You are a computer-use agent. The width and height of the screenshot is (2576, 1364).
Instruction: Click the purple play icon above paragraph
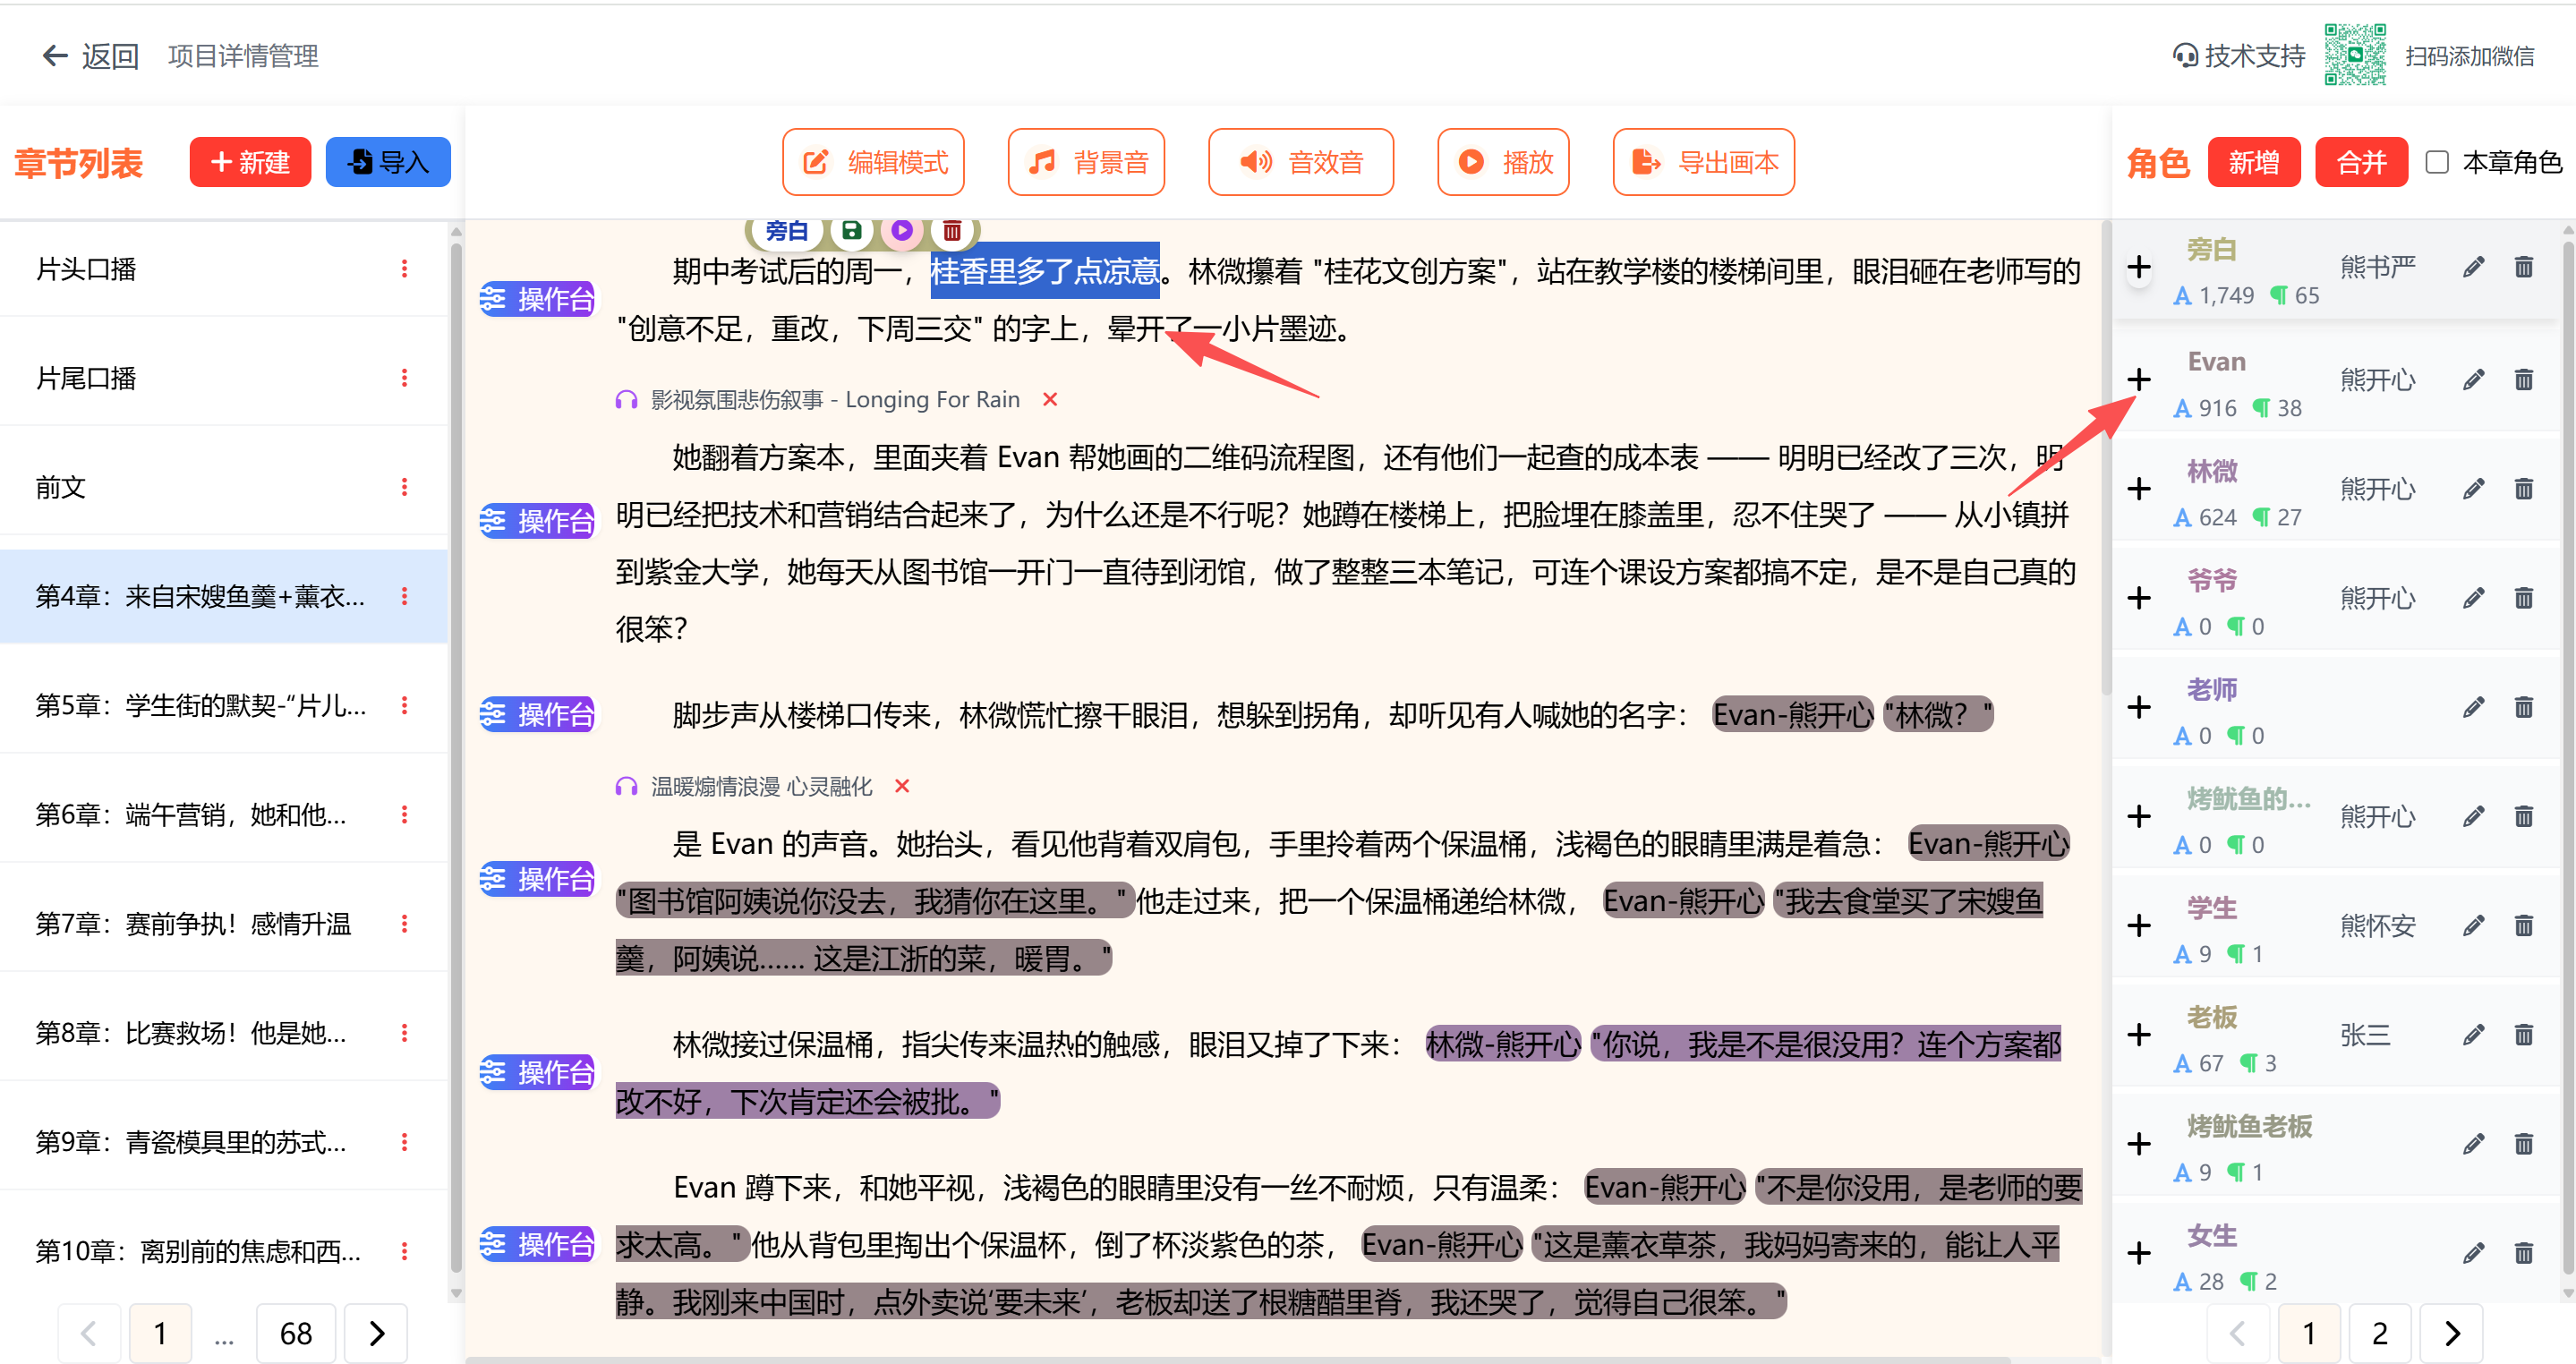click(902, 231)
